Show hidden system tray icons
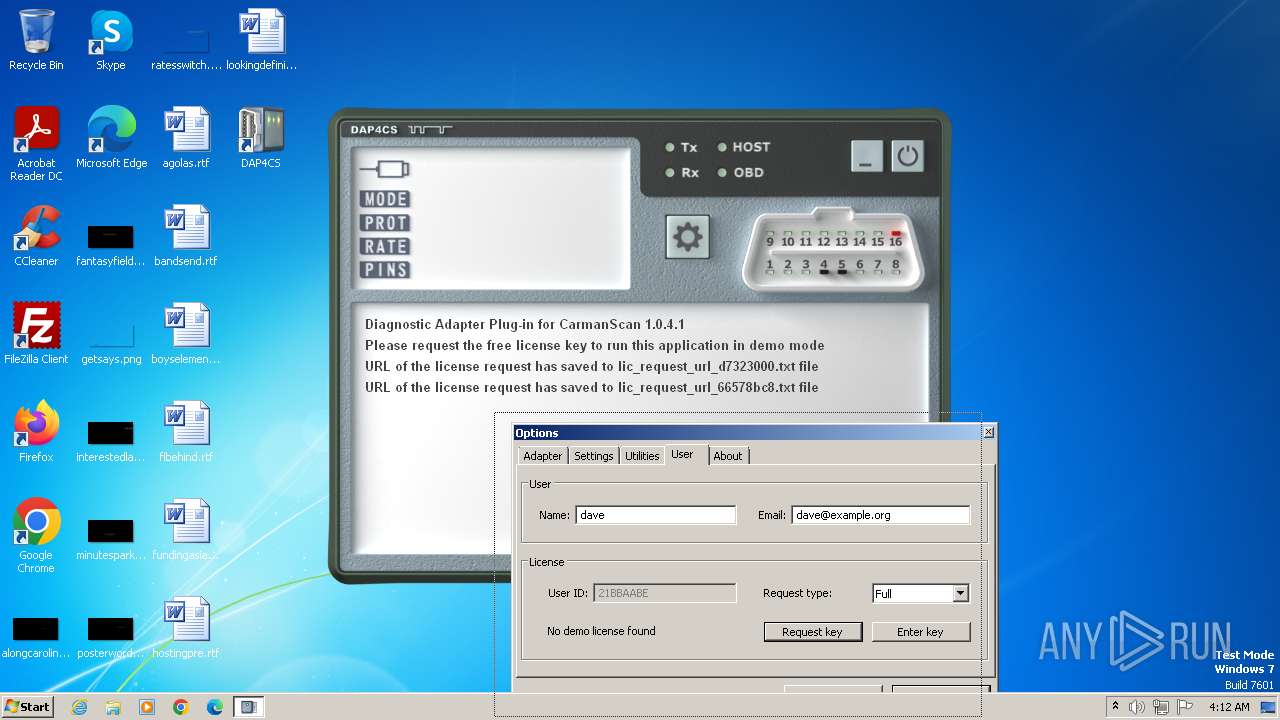The height and width of the screenshot is (720, 1280). click(x=1115, y=707)
